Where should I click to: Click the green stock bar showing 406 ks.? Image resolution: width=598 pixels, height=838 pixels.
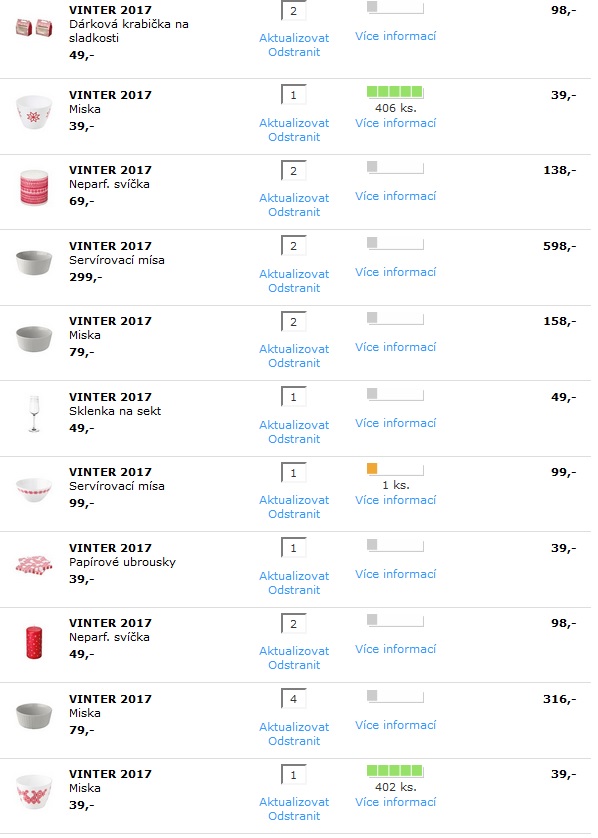395,92
